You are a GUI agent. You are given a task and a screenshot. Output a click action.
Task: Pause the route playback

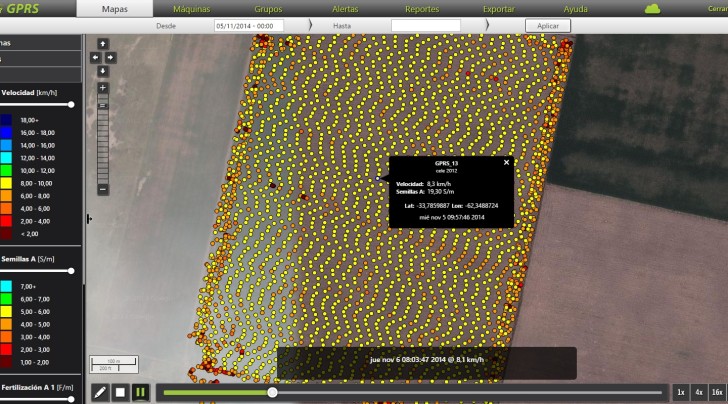pos(140,392)
